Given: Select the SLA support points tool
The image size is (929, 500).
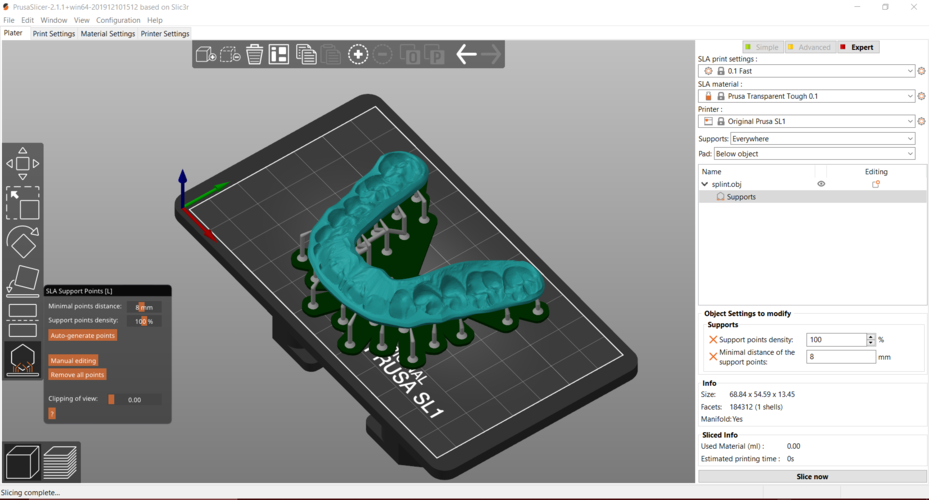Looking at the screenshot, I should coord(23,360).
